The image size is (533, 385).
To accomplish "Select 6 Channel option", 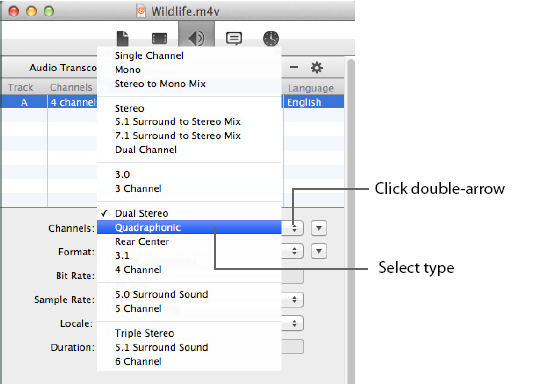I will (189, 361).
